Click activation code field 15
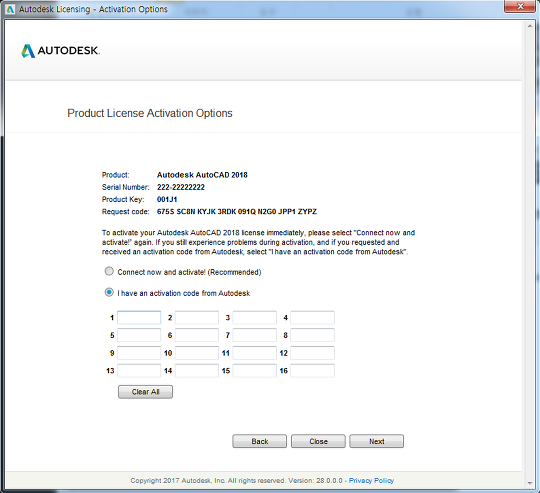 tap(255, 371)
